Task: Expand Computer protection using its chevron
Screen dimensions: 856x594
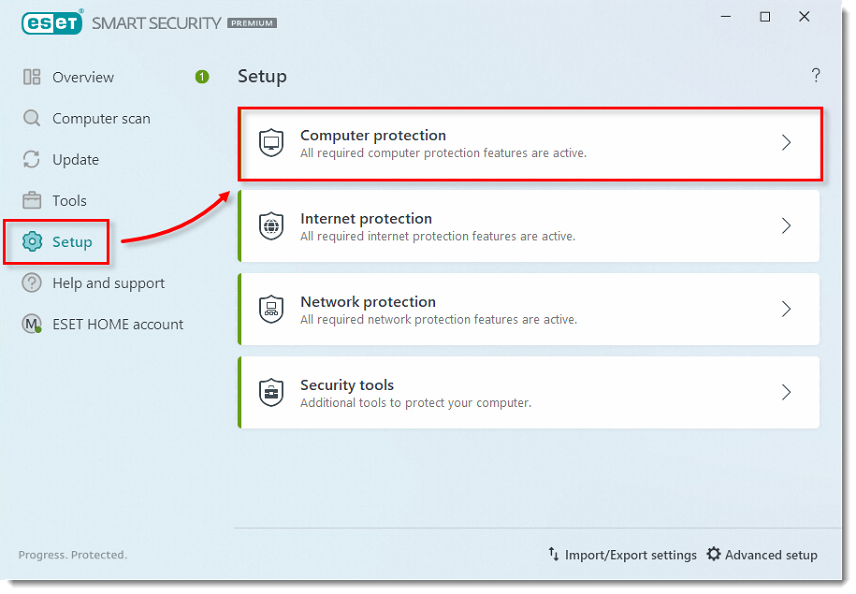Action: (786, 142)
